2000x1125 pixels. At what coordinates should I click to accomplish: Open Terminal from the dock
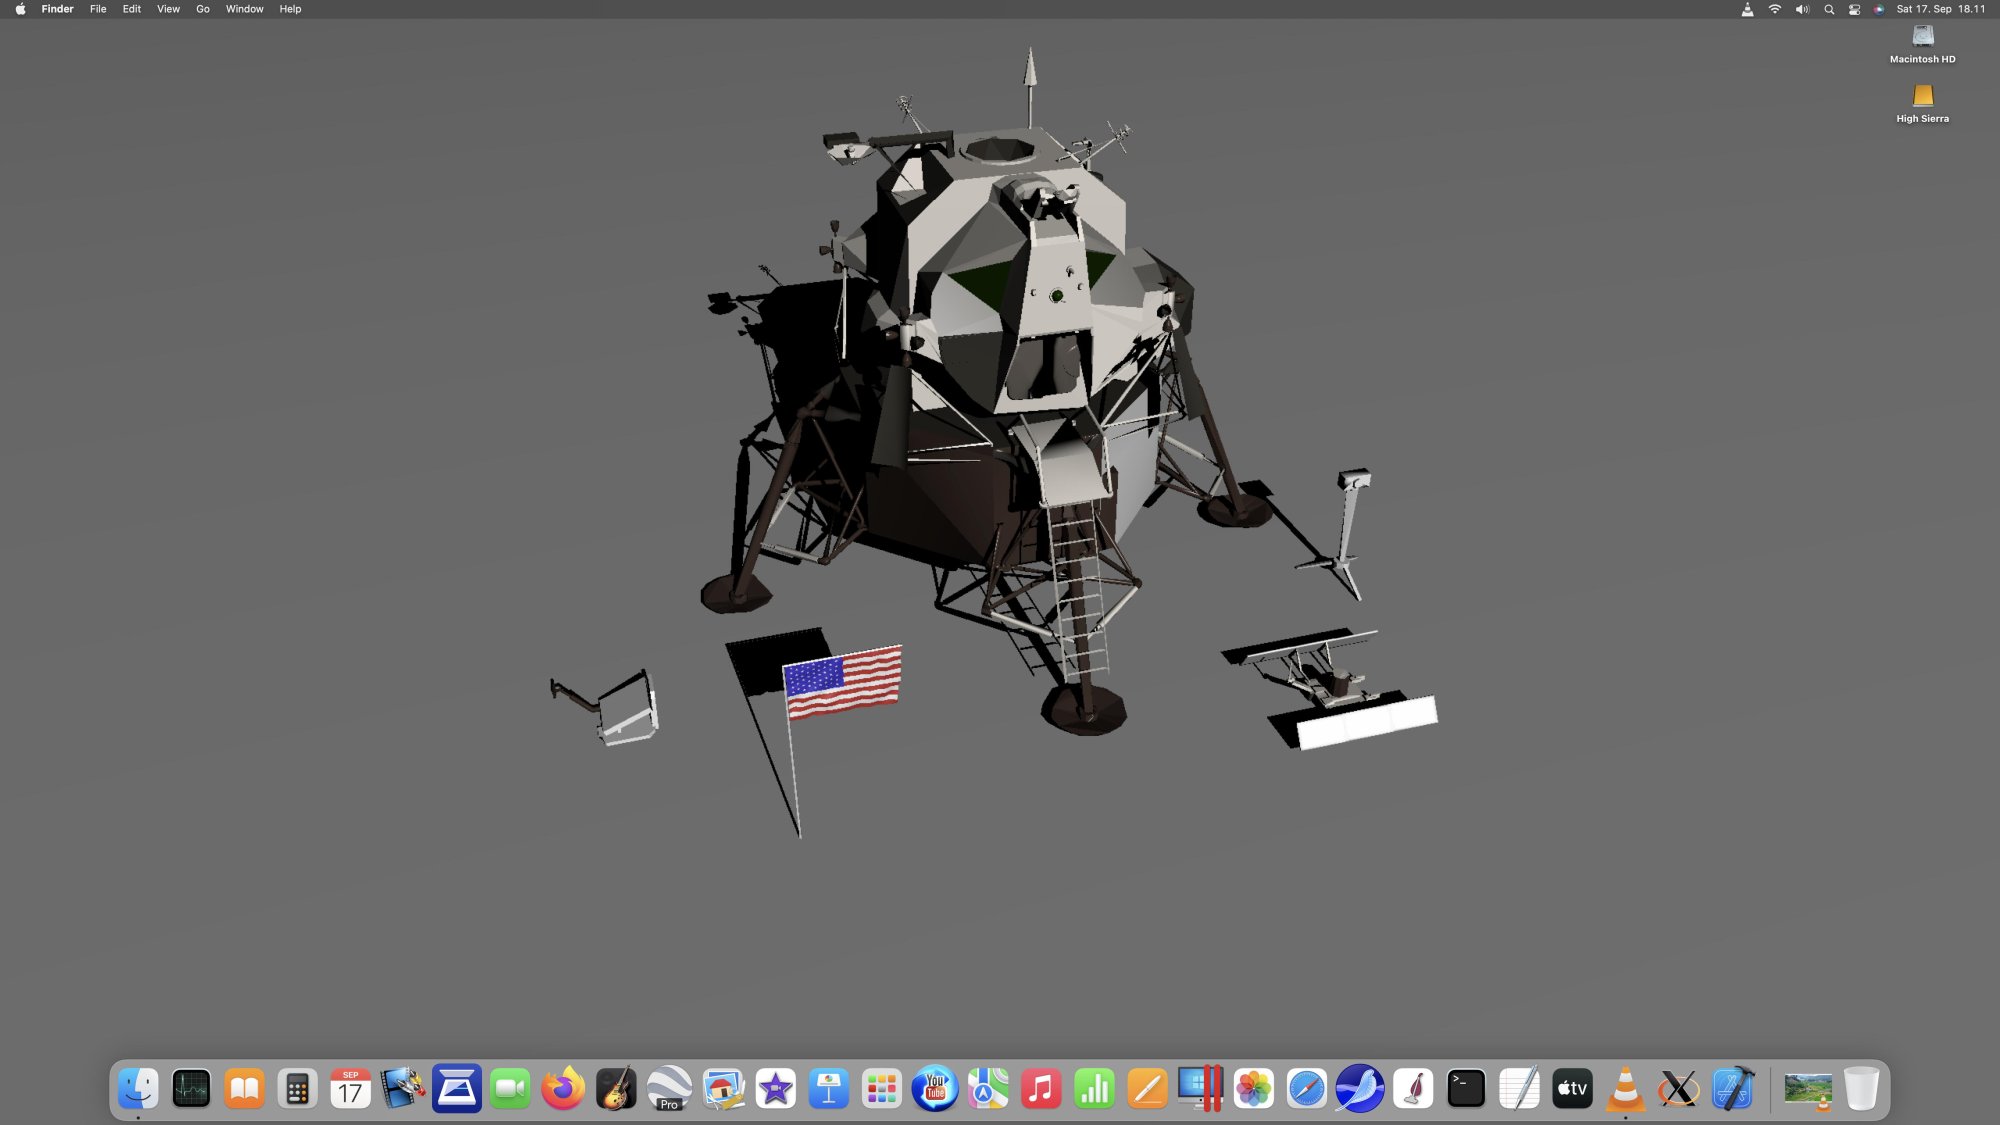coord(1466,1089)
